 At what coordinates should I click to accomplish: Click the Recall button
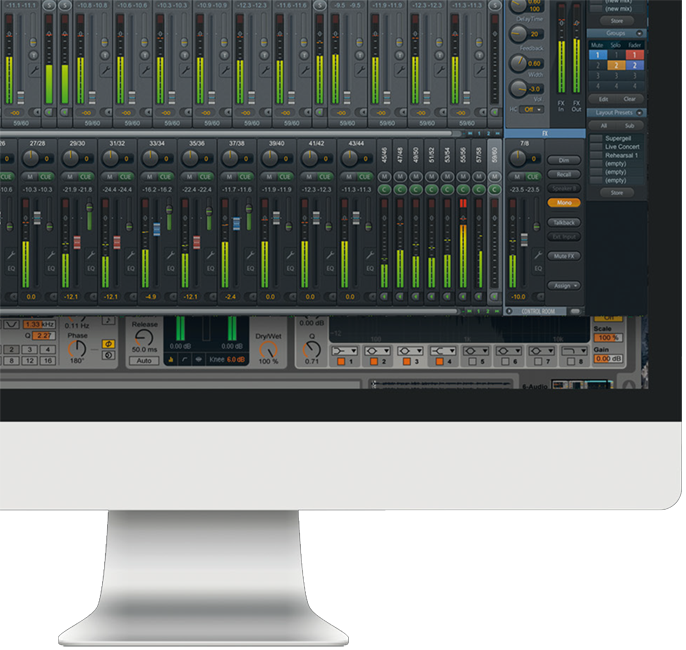point(564,175)
